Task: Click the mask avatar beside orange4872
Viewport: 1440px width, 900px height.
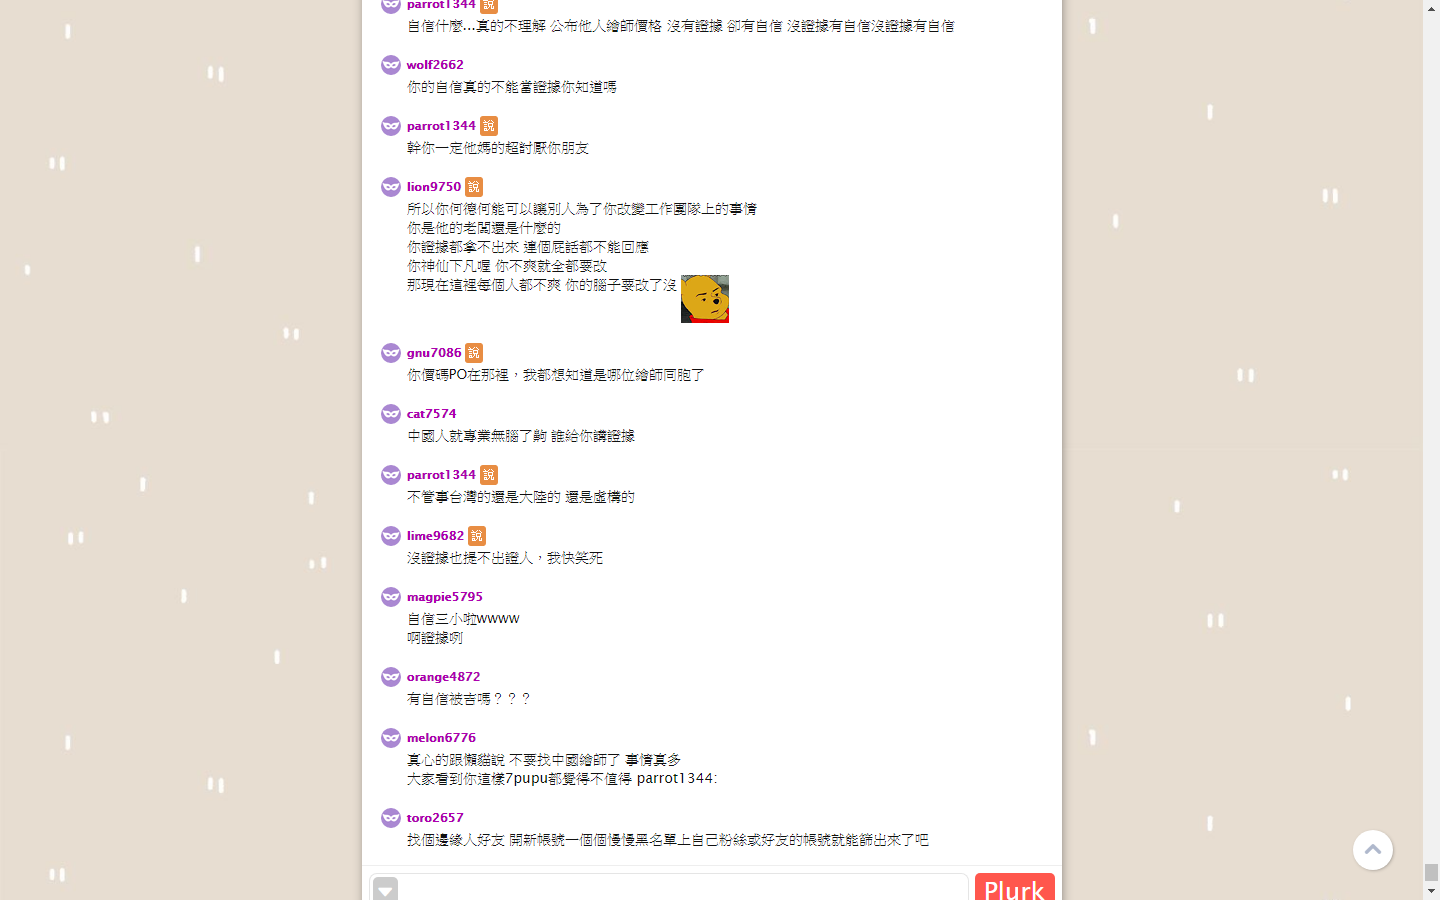Action: click(391, 677)
